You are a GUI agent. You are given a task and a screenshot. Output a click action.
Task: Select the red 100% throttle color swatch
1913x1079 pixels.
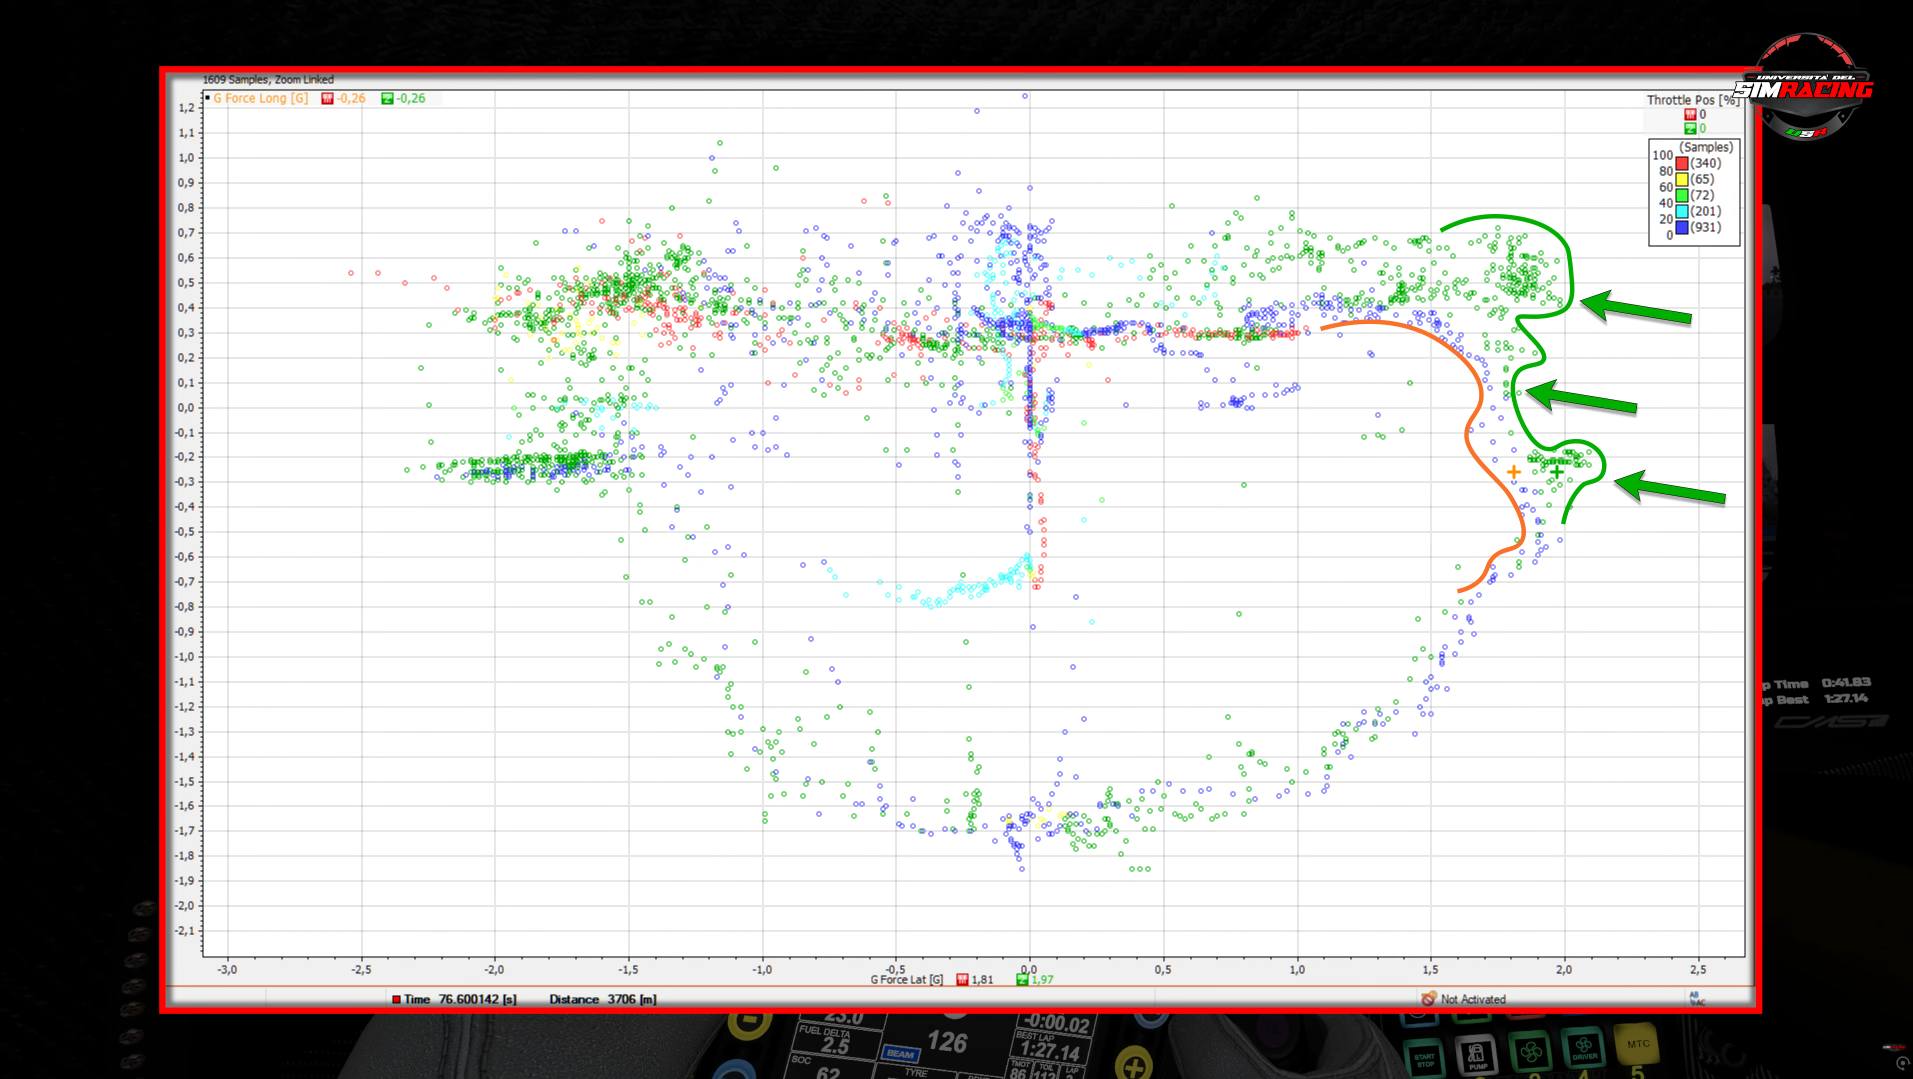[x=1682, y=163]
